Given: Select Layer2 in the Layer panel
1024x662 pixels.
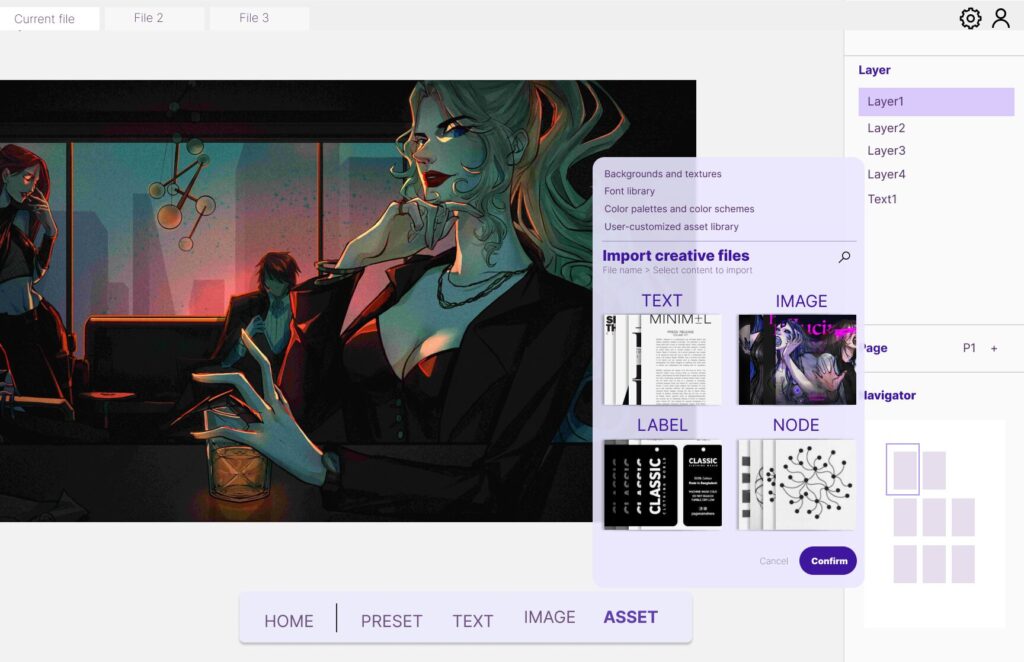Looking at the screenshot, I should (x=886, y=128).
